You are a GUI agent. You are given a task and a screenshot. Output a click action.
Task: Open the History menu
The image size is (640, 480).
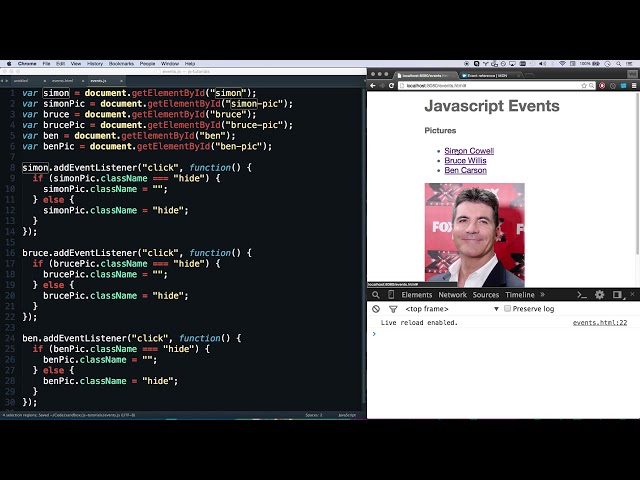tap(95, 64)
